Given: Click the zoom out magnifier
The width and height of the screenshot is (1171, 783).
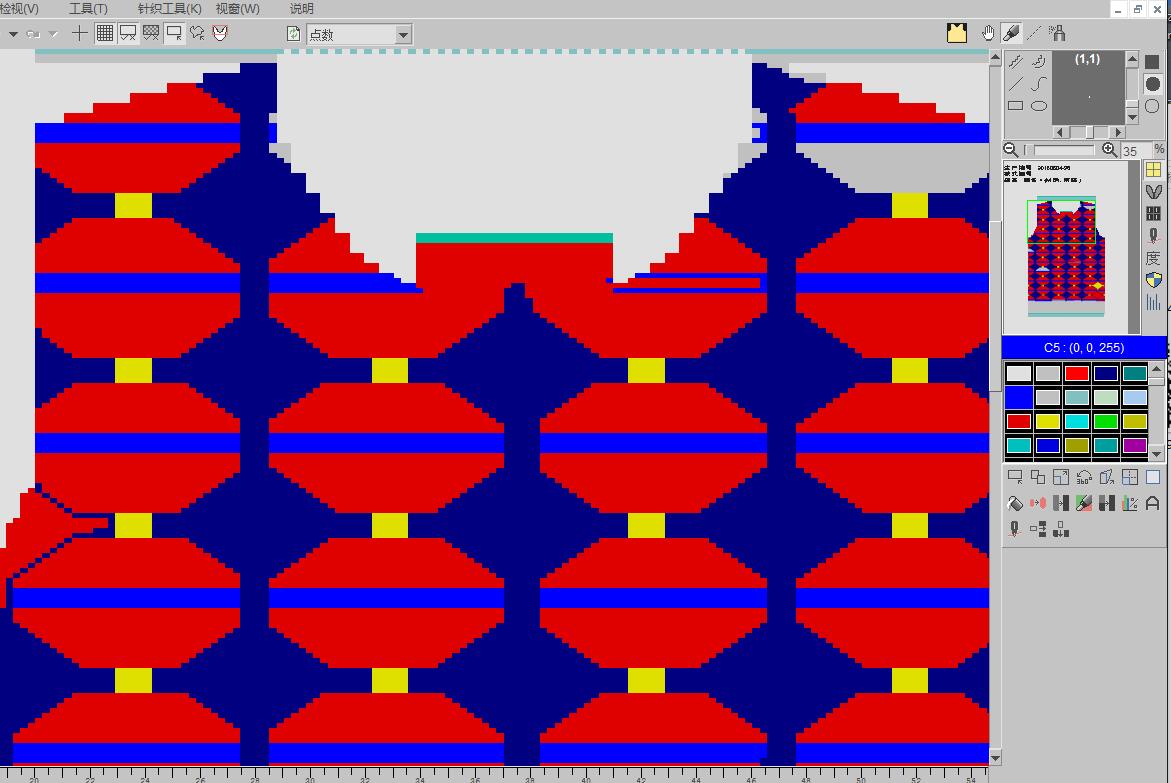Looking at the screenshot, I should click(1011, 150).
